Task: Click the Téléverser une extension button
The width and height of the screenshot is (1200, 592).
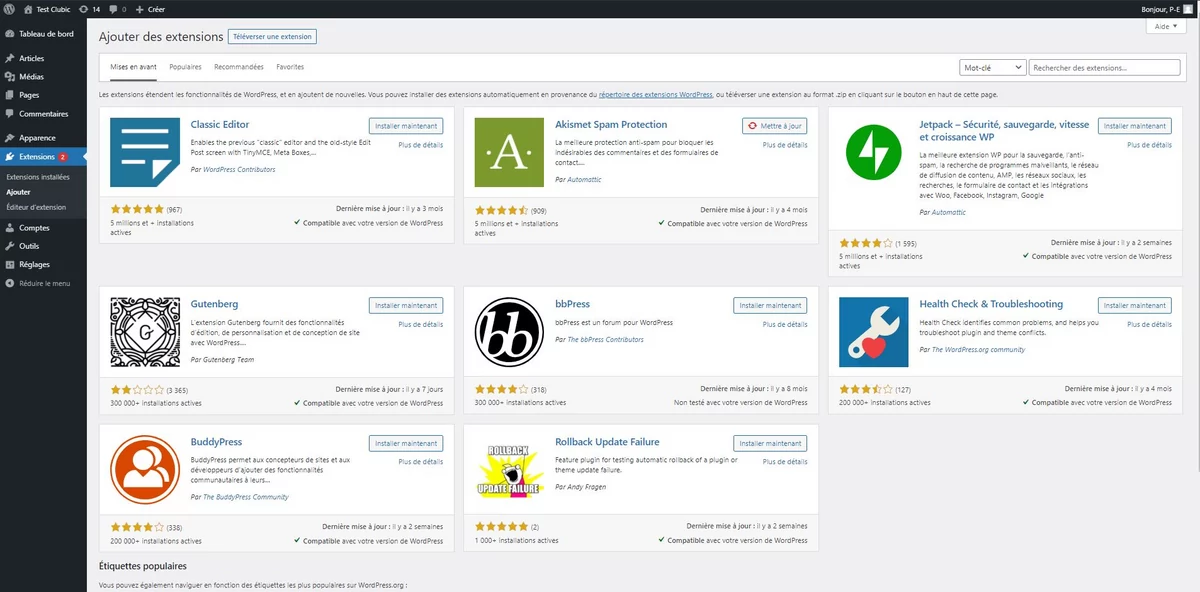Action: pyautogui.click(x=272, y=37)
